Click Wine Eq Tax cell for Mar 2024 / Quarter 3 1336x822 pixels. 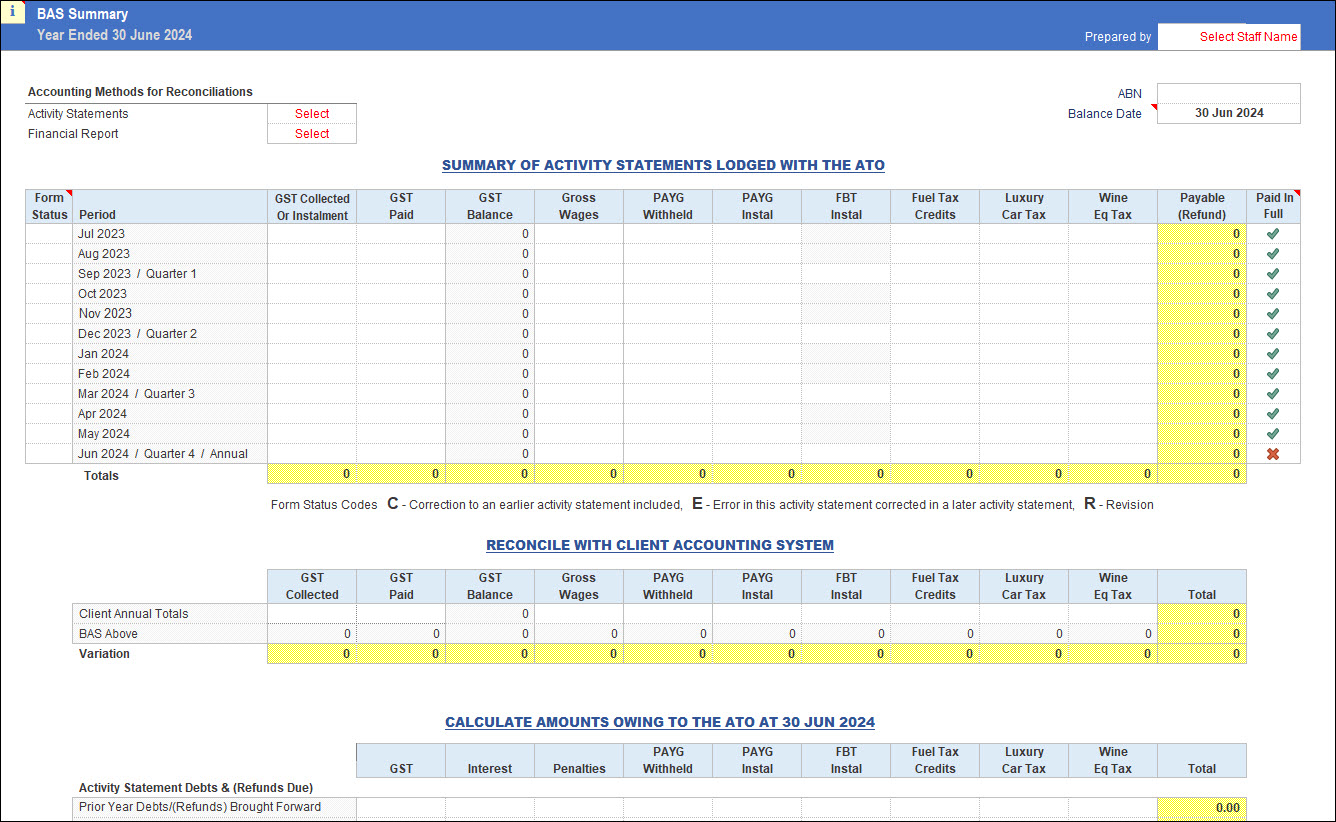(x=1113, y=393)
